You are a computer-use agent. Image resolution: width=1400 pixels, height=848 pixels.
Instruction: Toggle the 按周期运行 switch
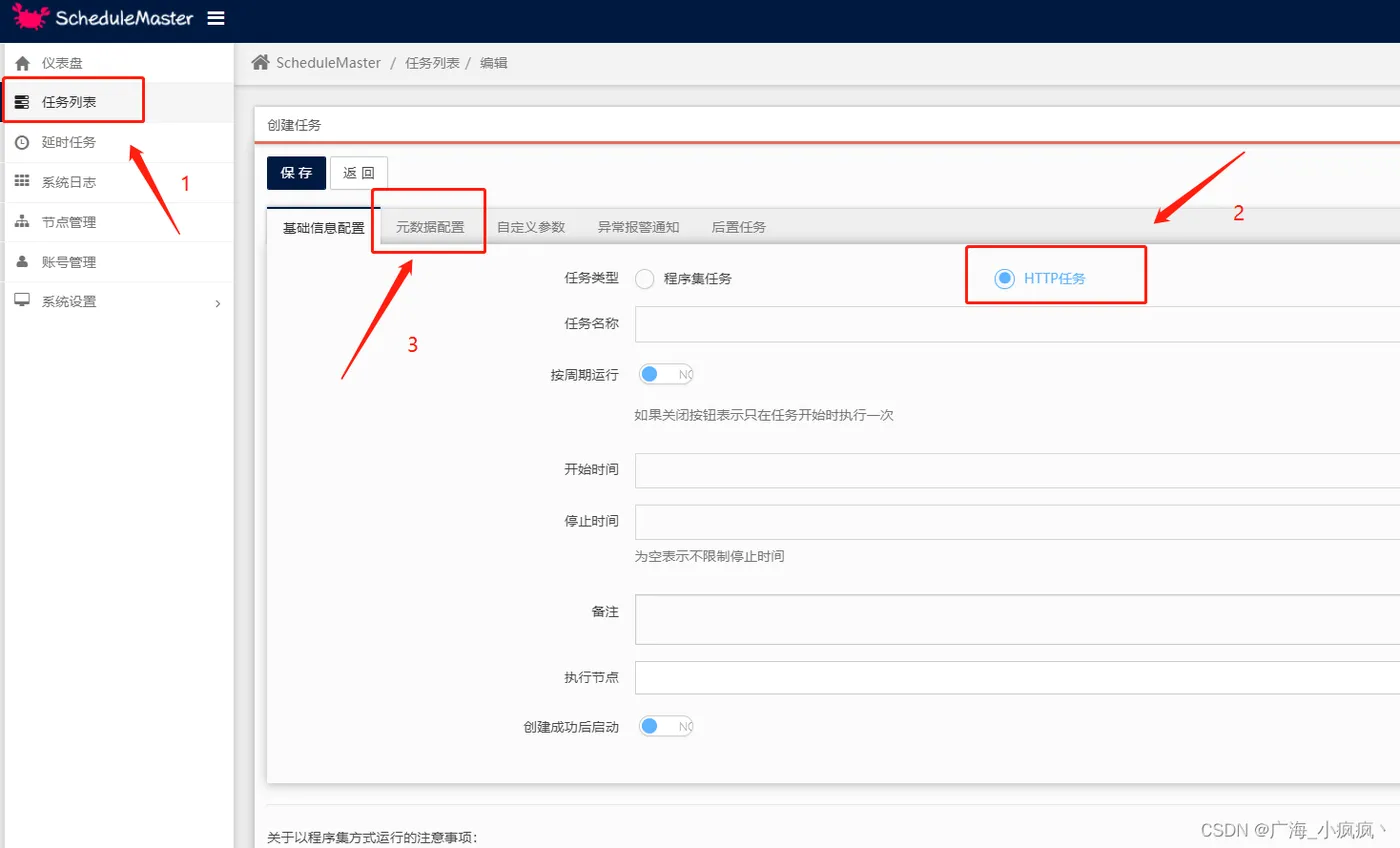tap(665, 374)
